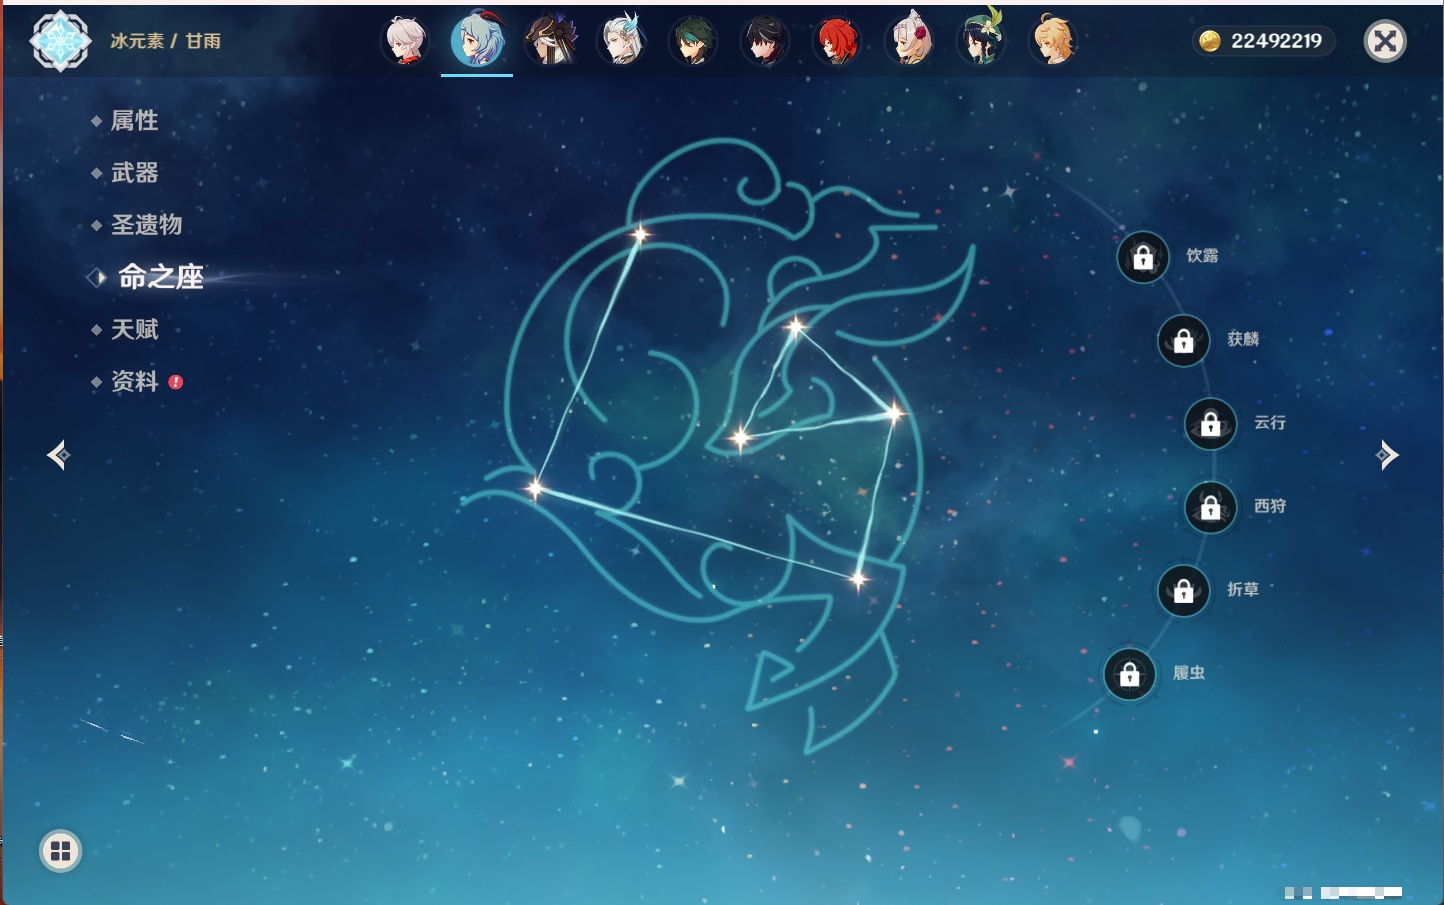1444x905 pixels.
Task: Click the lock icon for 获麟
Action: [1183, 340]
